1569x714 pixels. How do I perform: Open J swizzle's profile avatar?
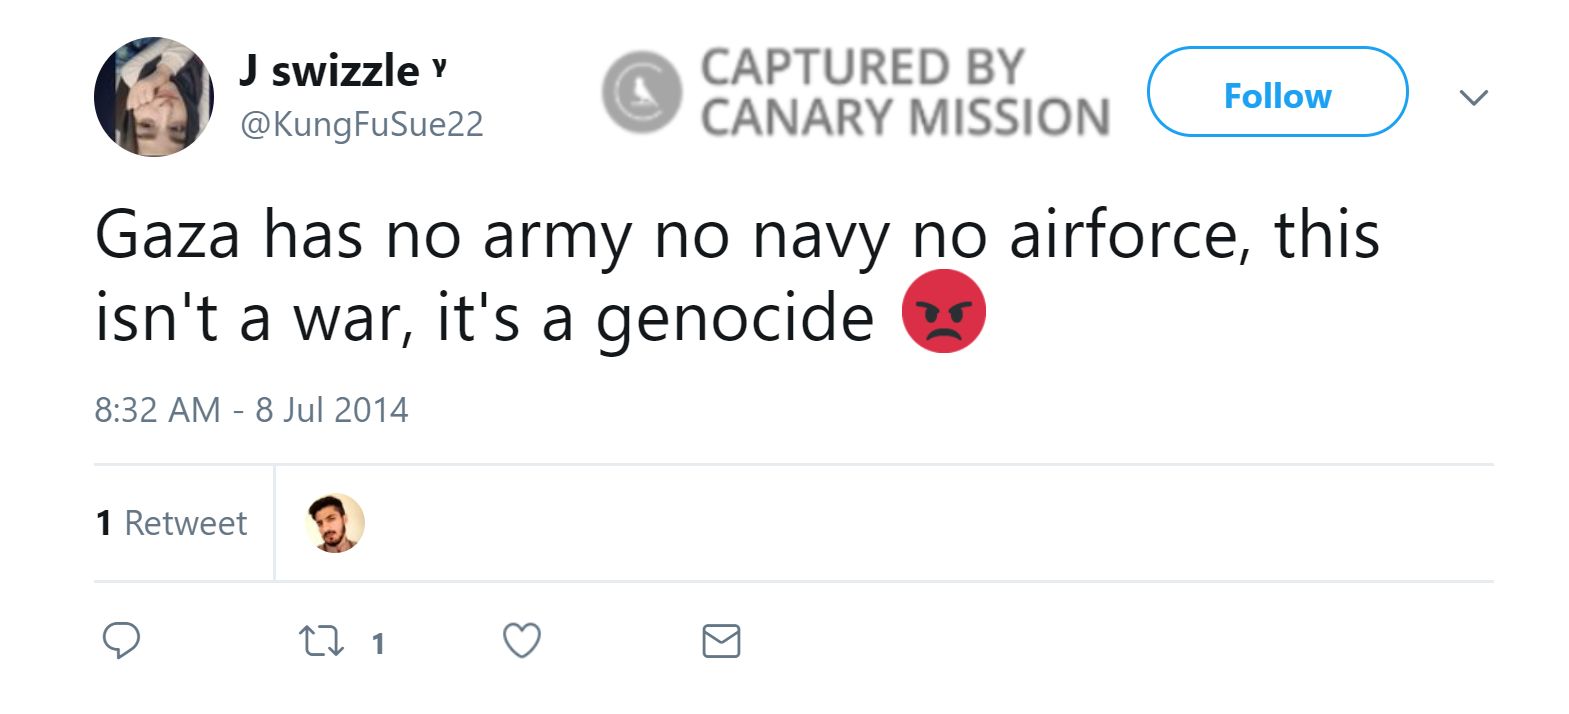coord(154,97)
